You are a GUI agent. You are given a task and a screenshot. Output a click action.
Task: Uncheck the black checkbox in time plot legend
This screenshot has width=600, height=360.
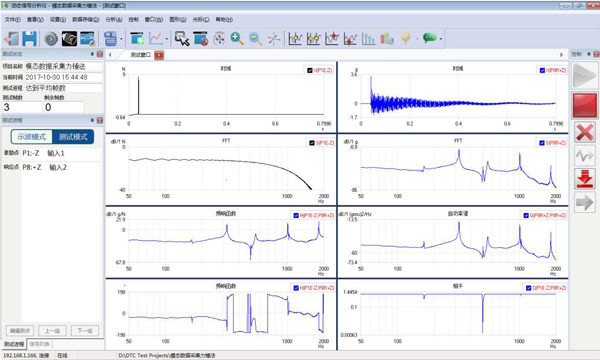(x=310, y=70)
